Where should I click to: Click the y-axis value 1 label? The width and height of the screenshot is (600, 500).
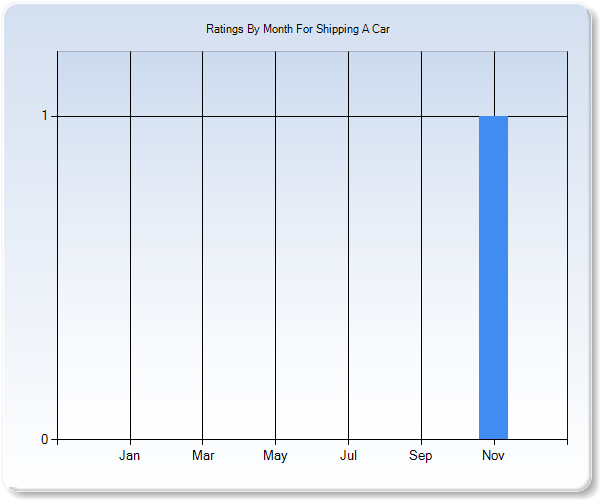coord(45,116)
